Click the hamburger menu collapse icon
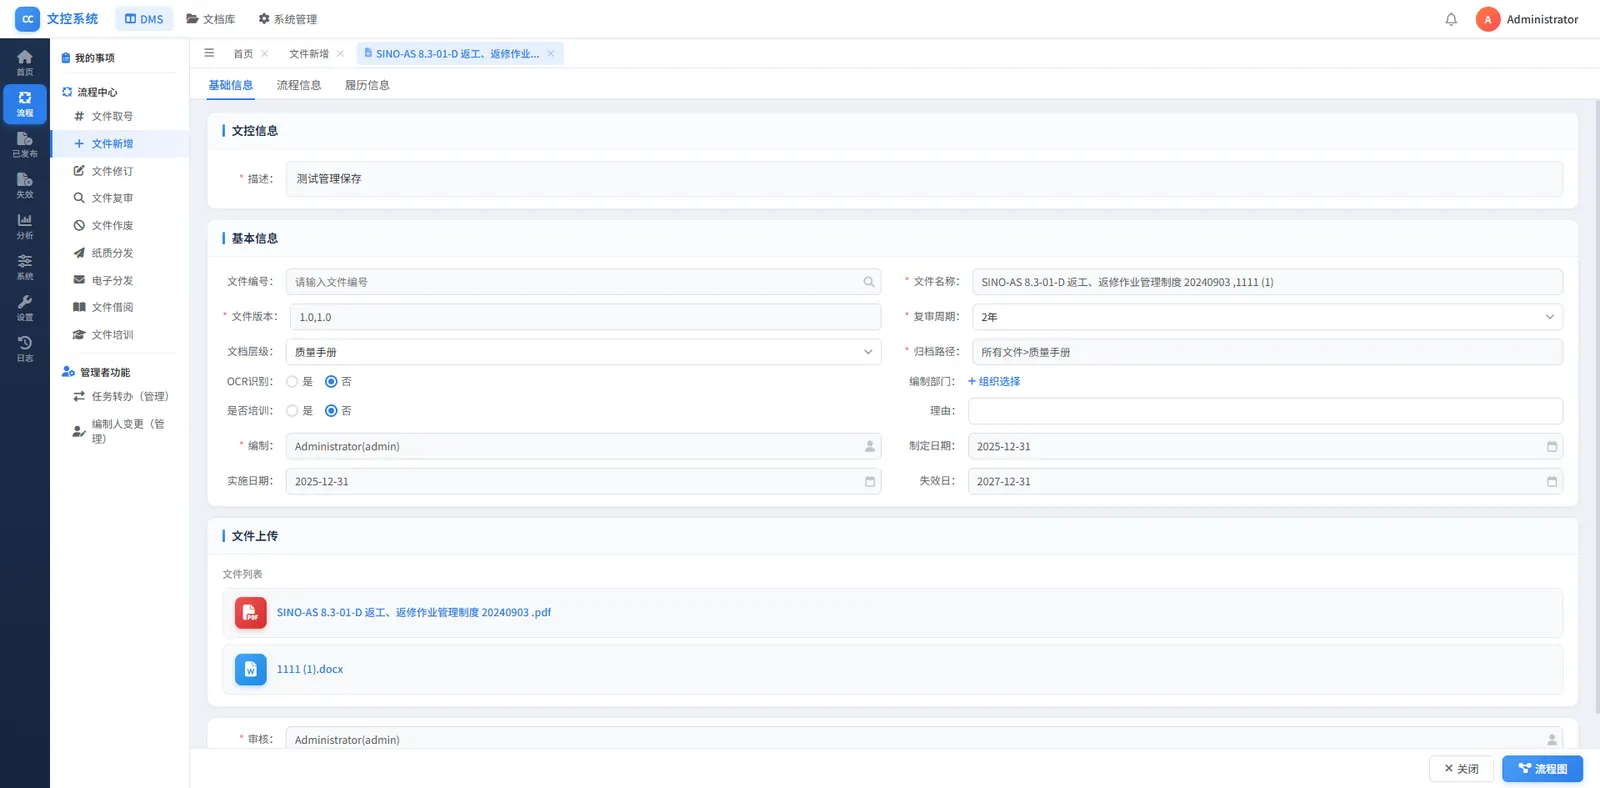 tap(209, 53)
